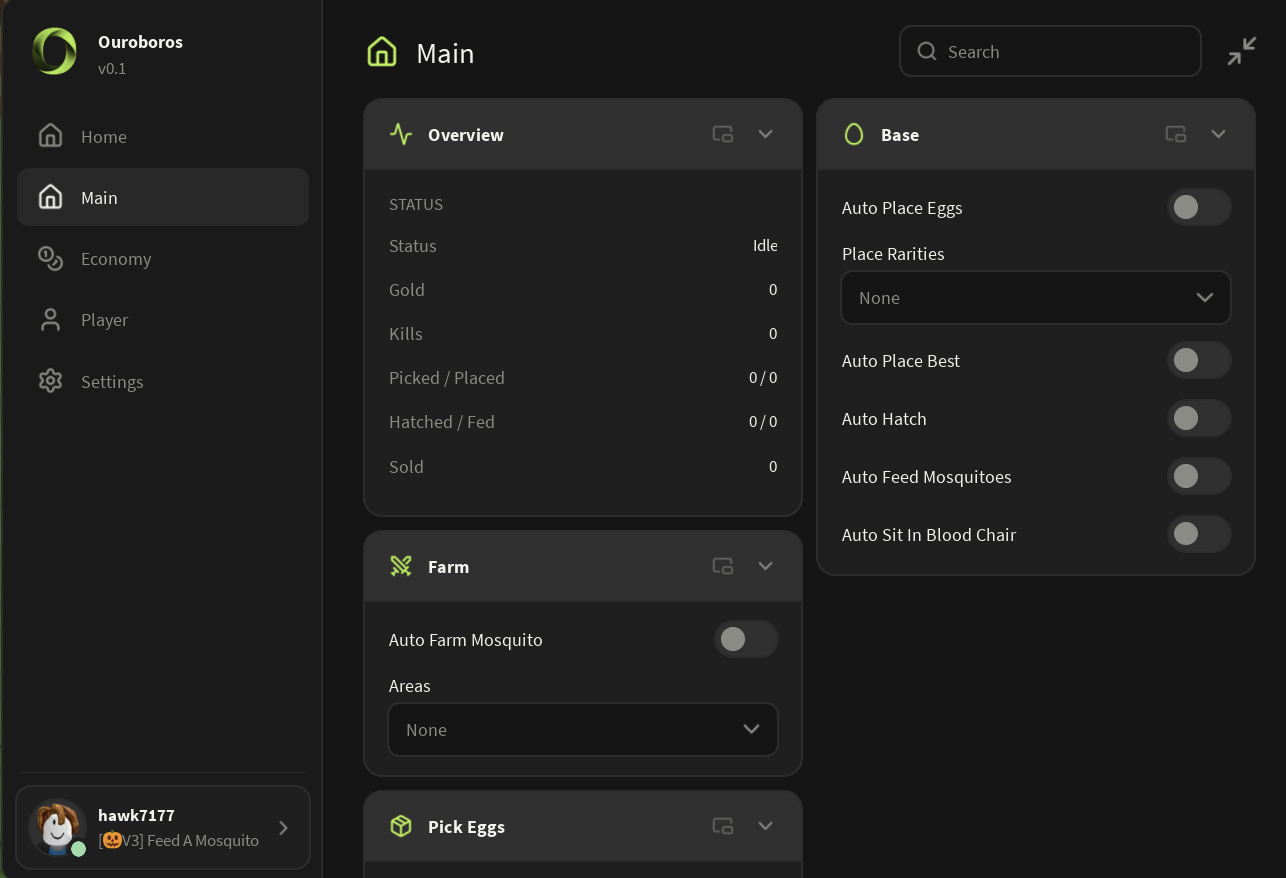Click the Settings gear icon in sidebar
1286x878 pixels.
tap(50, 381)
